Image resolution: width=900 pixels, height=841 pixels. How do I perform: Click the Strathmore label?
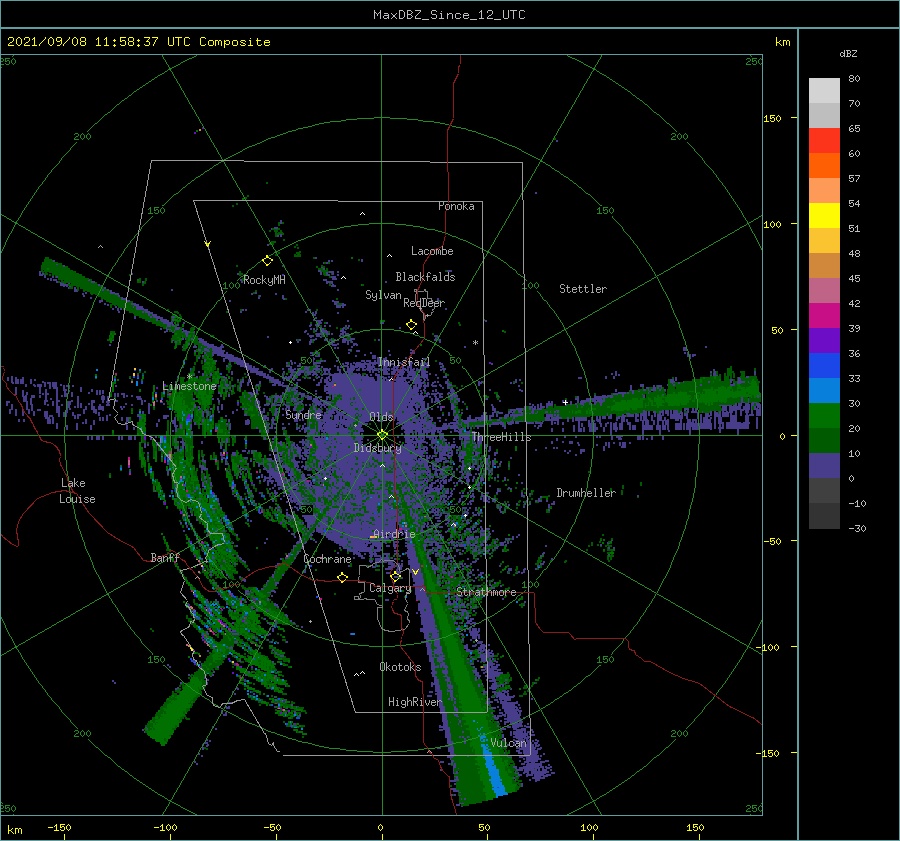(486, 592)
